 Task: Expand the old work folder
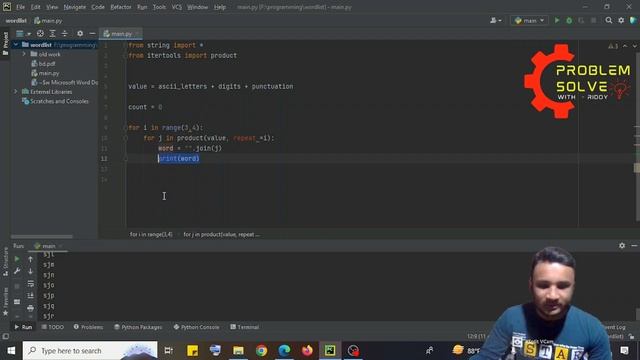[24, 54]
